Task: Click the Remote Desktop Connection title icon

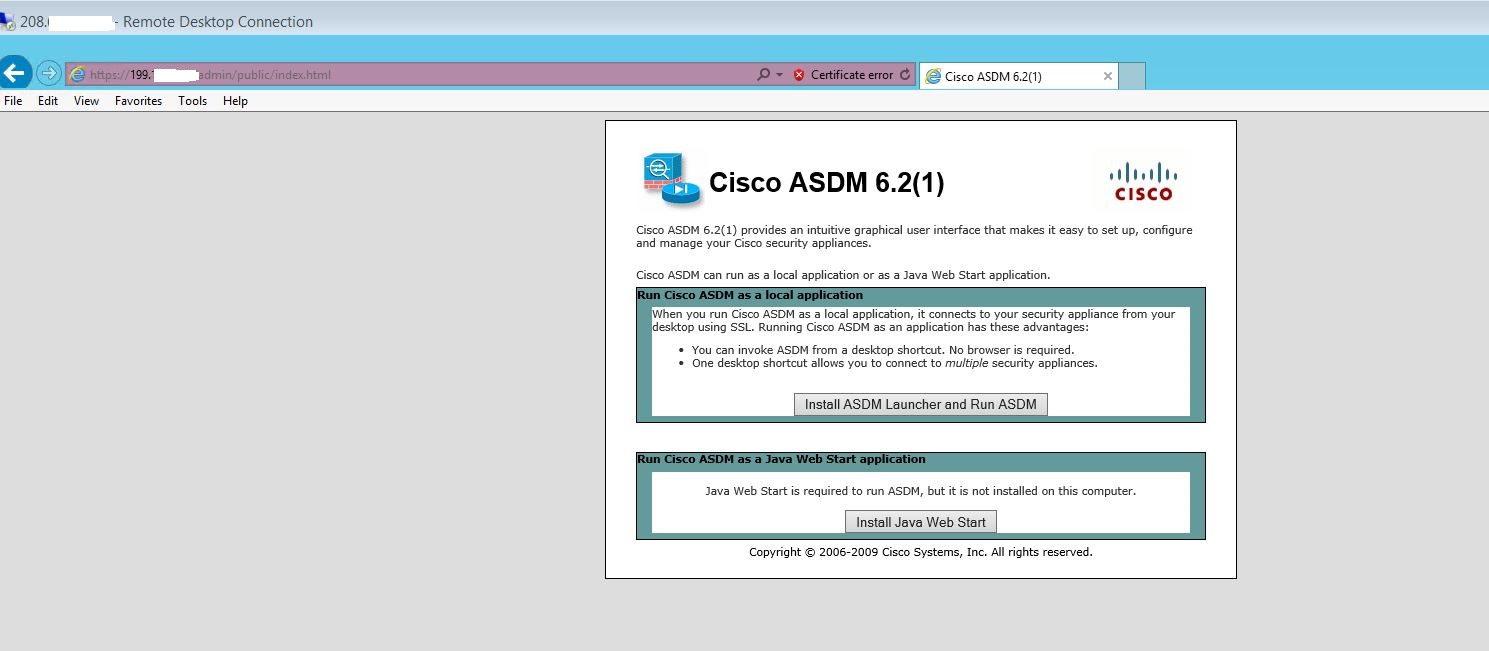Action: pyautogui.click(x=8, y=21)
